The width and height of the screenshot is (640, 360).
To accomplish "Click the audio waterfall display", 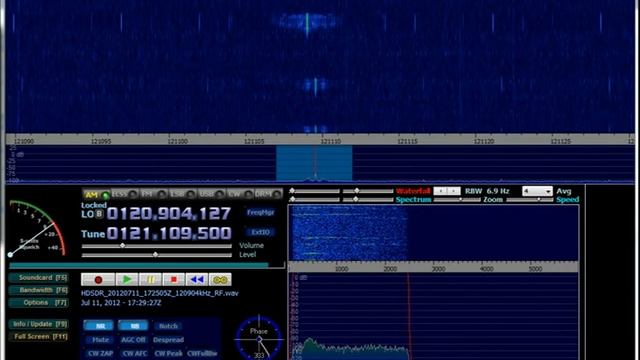I will click(433, 233).
